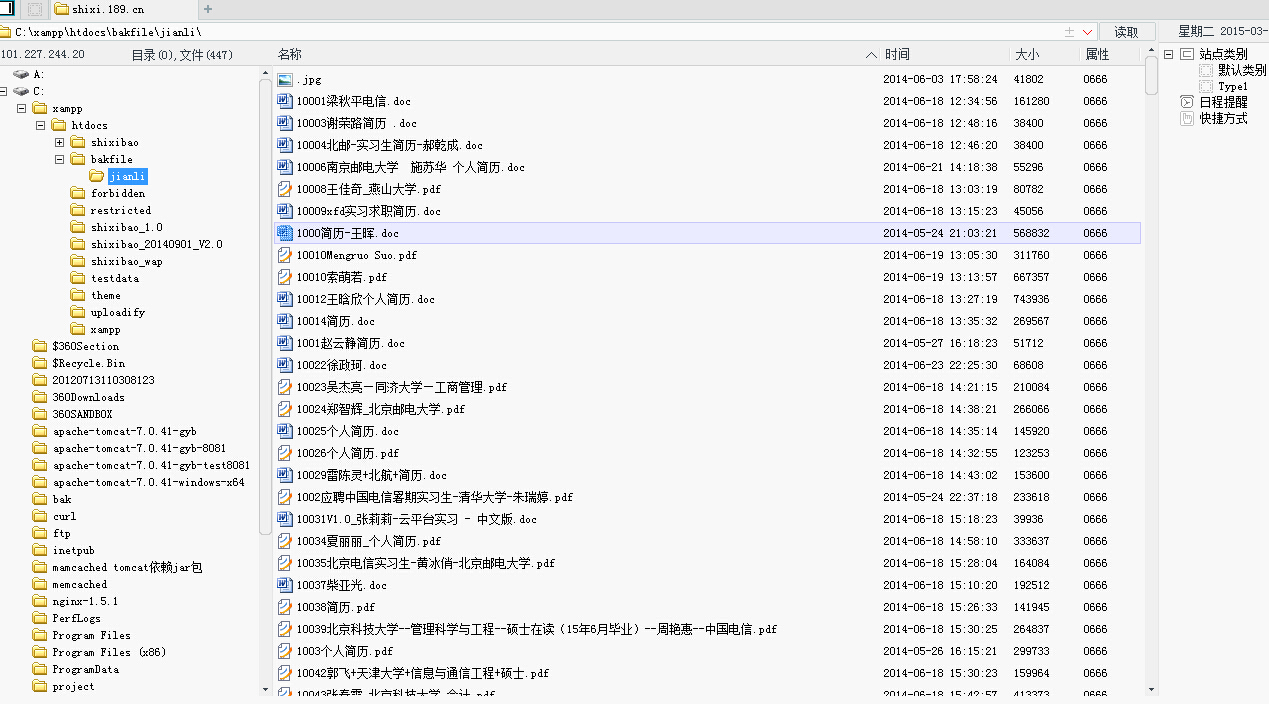This screenshot has height=704, width=1269.
Task: Select the forbidden folder
Action: [x=117, y=193]
